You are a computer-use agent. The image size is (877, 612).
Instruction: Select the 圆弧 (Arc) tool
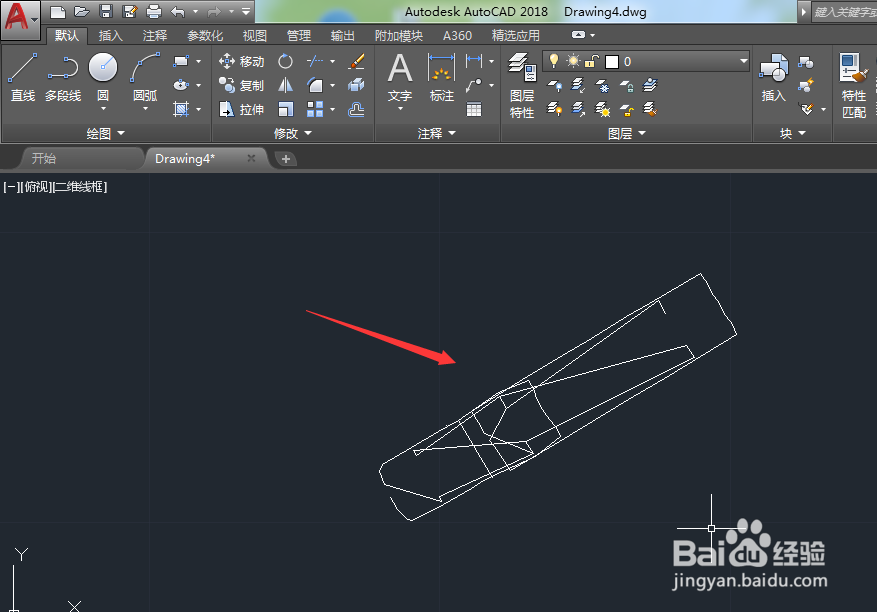click(145, 78)
